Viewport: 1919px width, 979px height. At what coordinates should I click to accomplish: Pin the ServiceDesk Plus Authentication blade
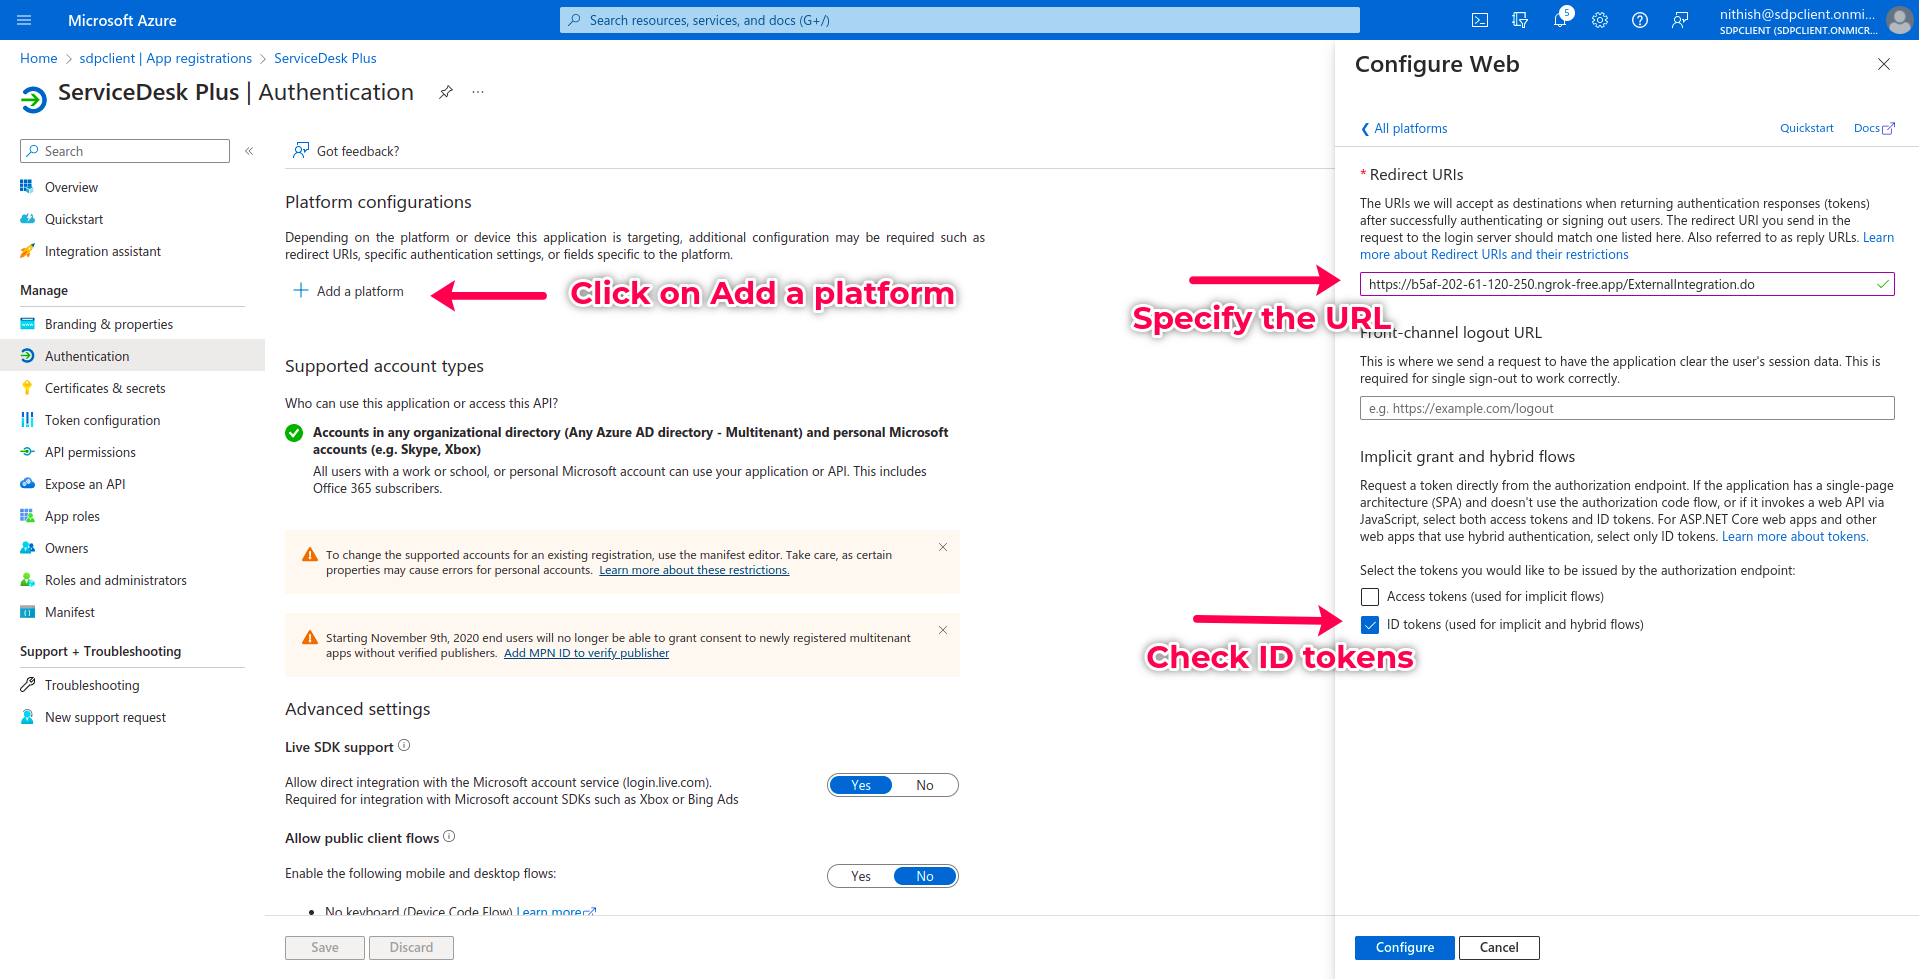tap(446, 92)
